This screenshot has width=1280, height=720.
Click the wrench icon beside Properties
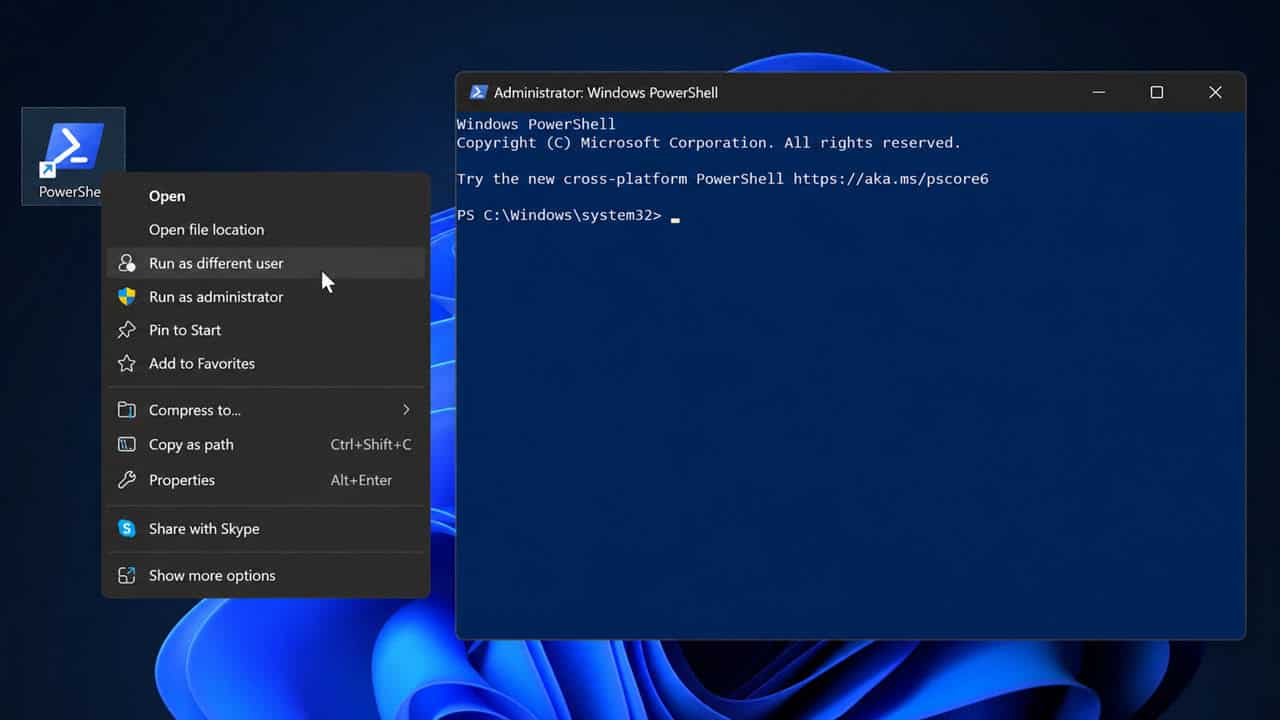pos(127,480)
